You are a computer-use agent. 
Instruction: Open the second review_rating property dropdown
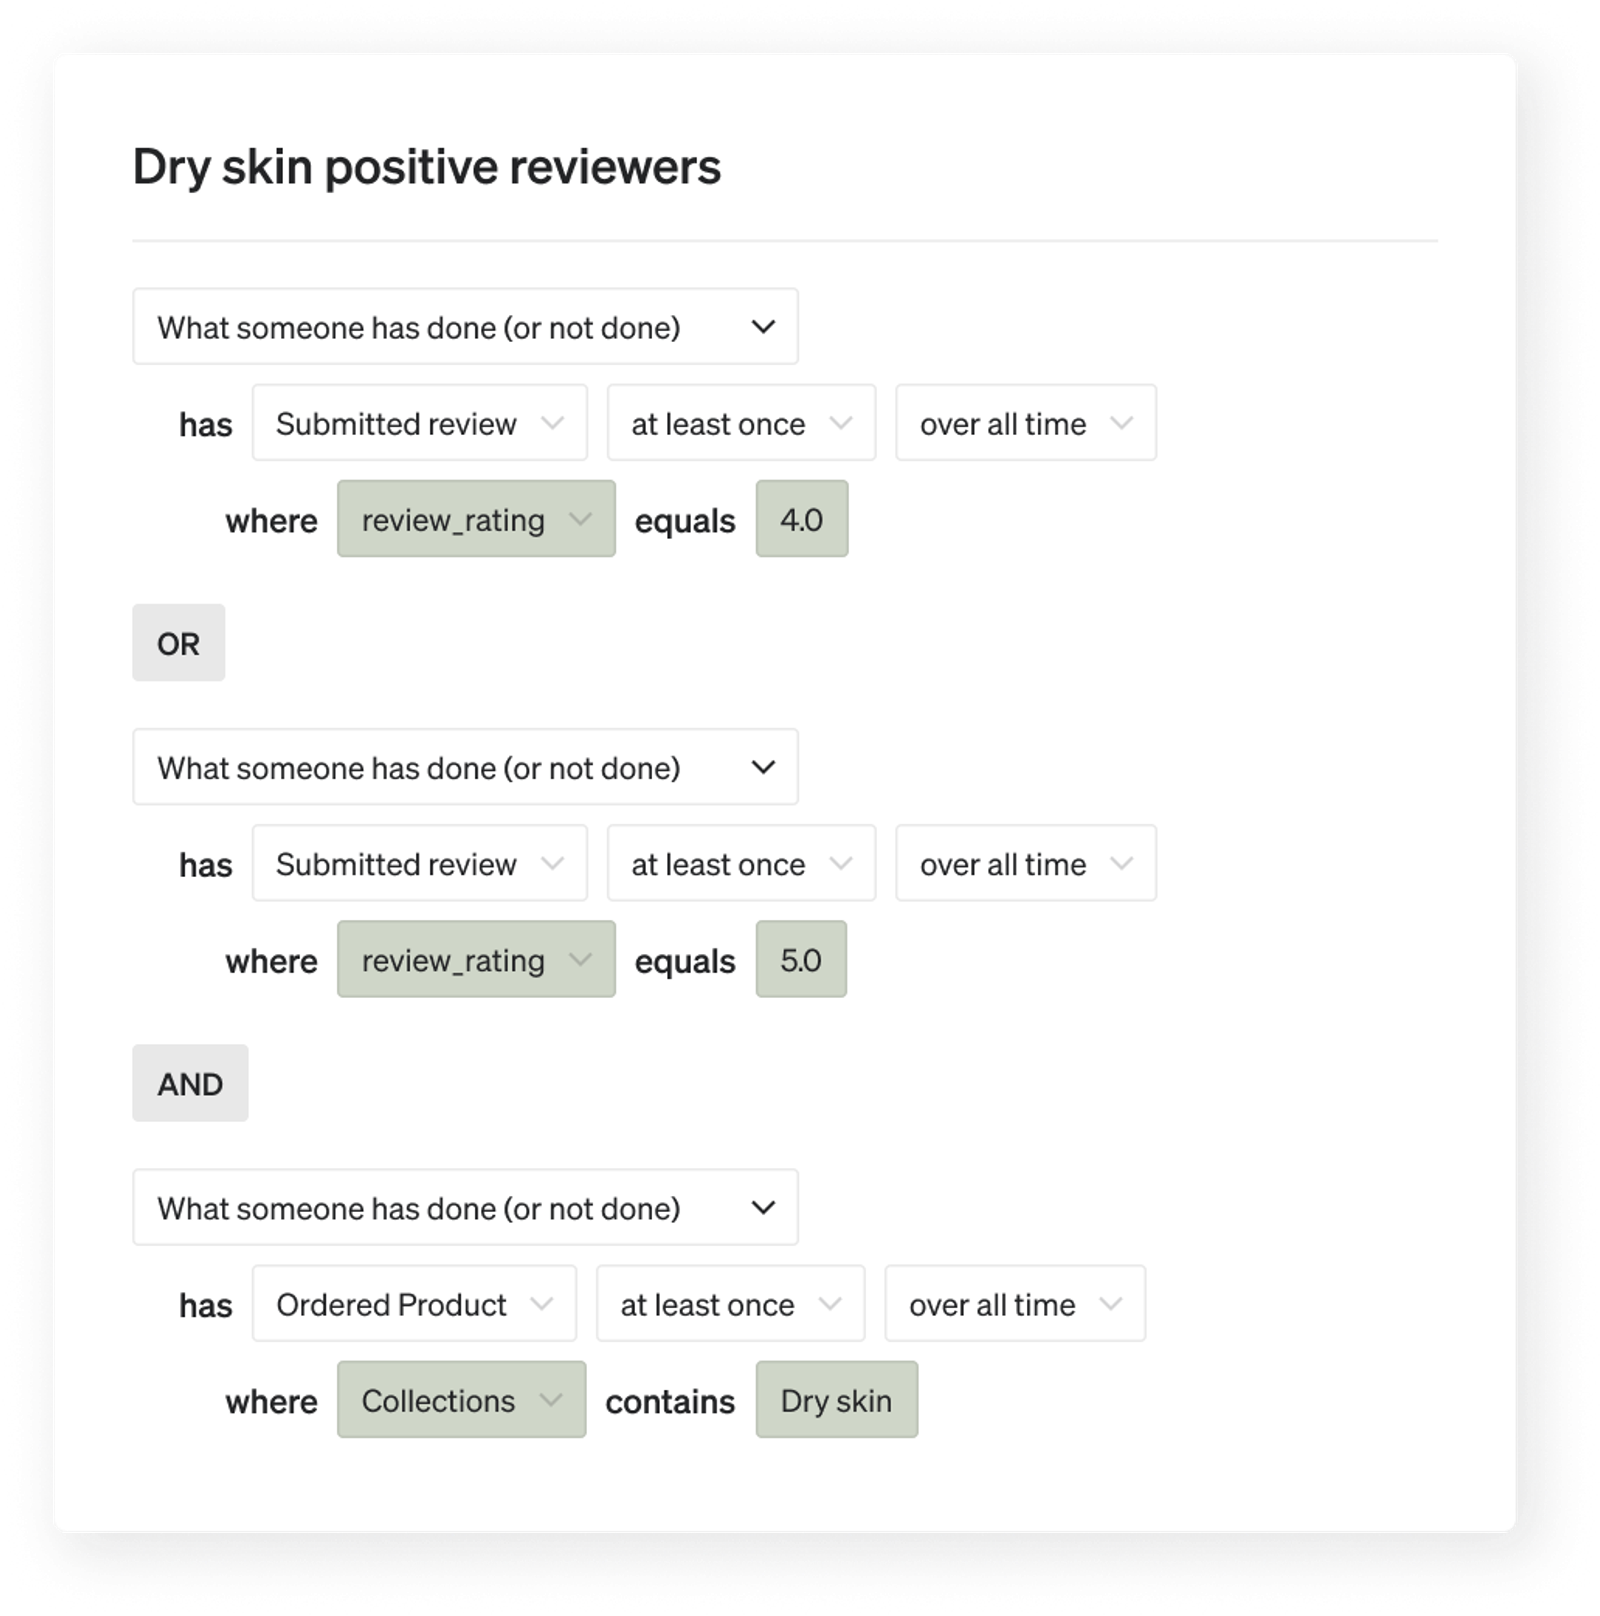pyautogui.click(x=476, y=959)
